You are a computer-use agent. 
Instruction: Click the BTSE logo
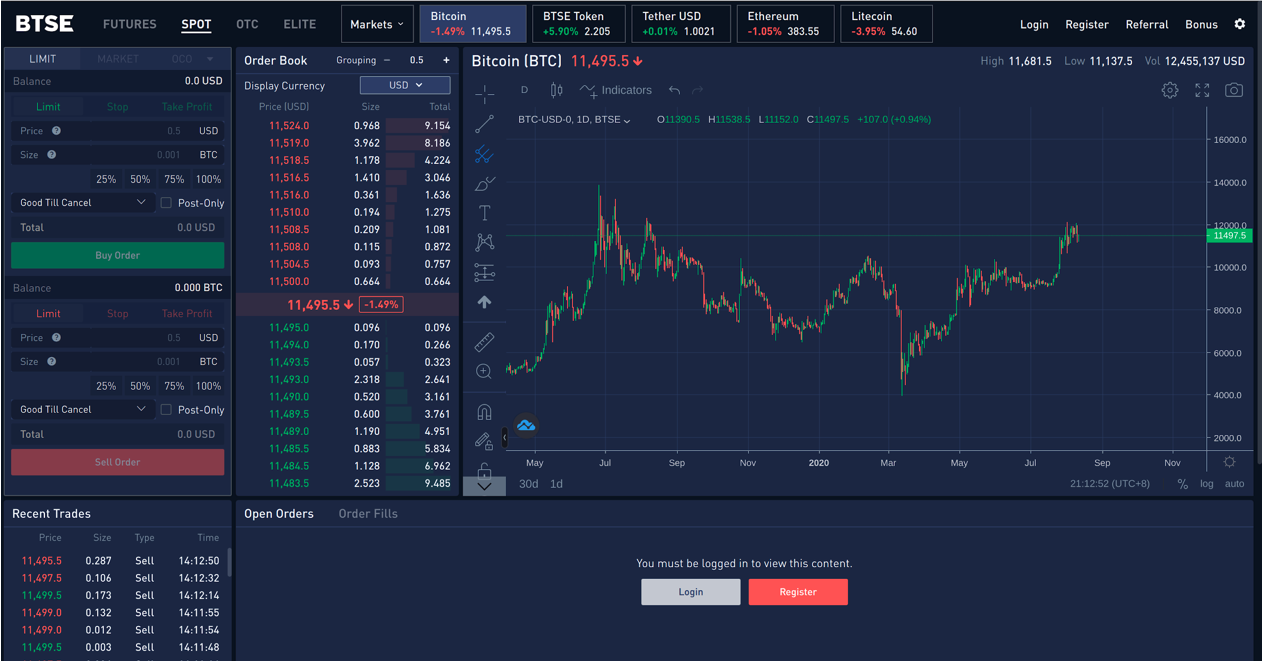pyautogui.click(x=45, y=24)
